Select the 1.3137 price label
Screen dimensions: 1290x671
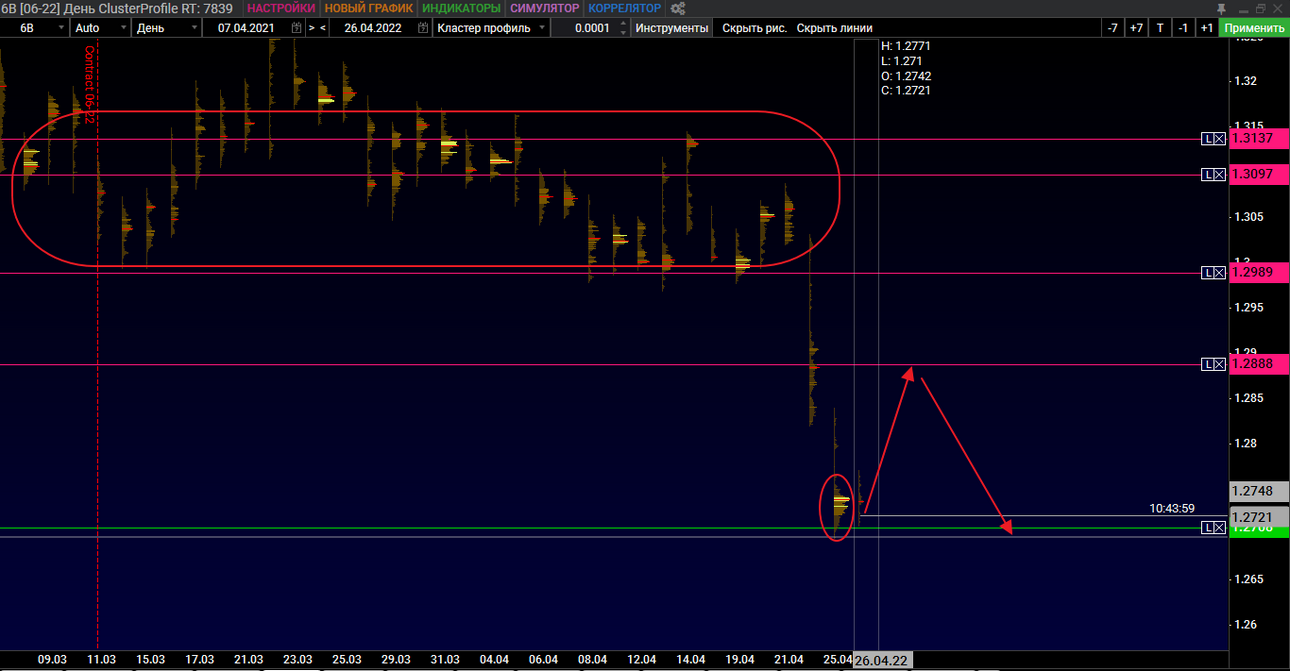(x=1259, y=139)
